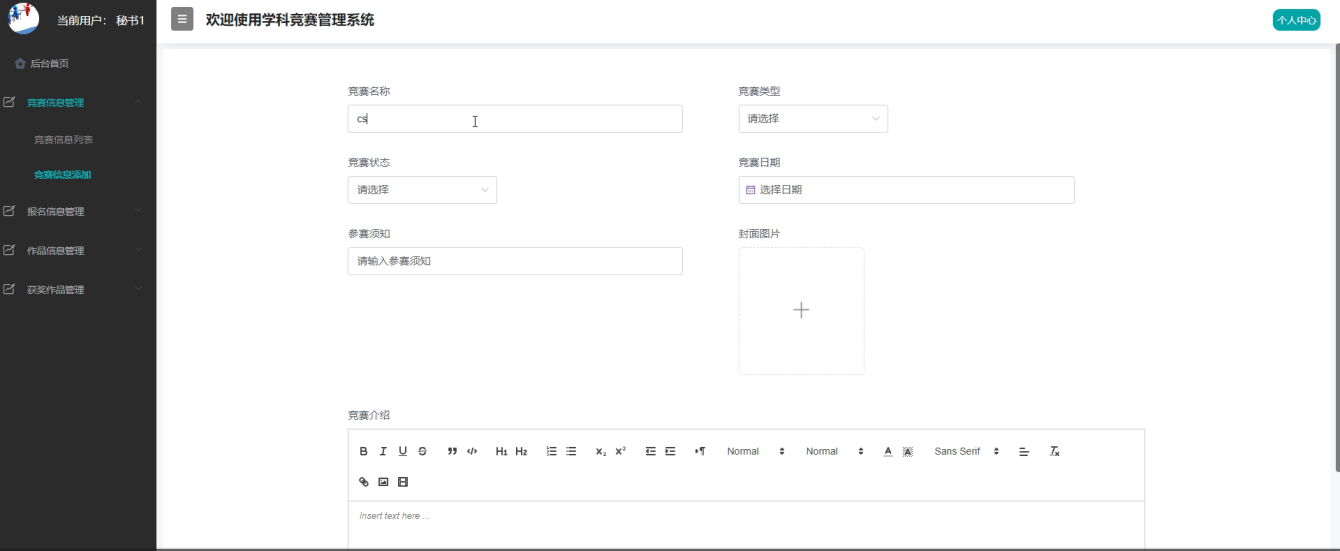Expand the 作品信息管理 menu
This screenshot has width=1340, height=551.
(x=78, y=250)
